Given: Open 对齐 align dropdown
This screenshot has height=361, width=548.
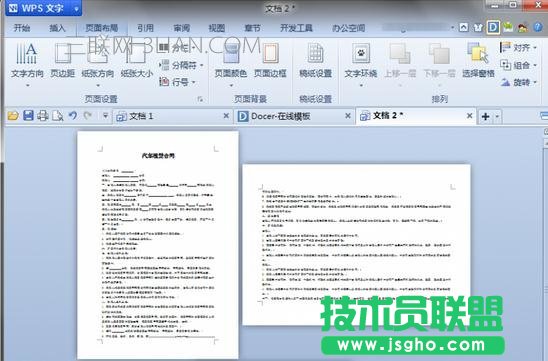Looking at the screenshot, I should tap(518, 48).
